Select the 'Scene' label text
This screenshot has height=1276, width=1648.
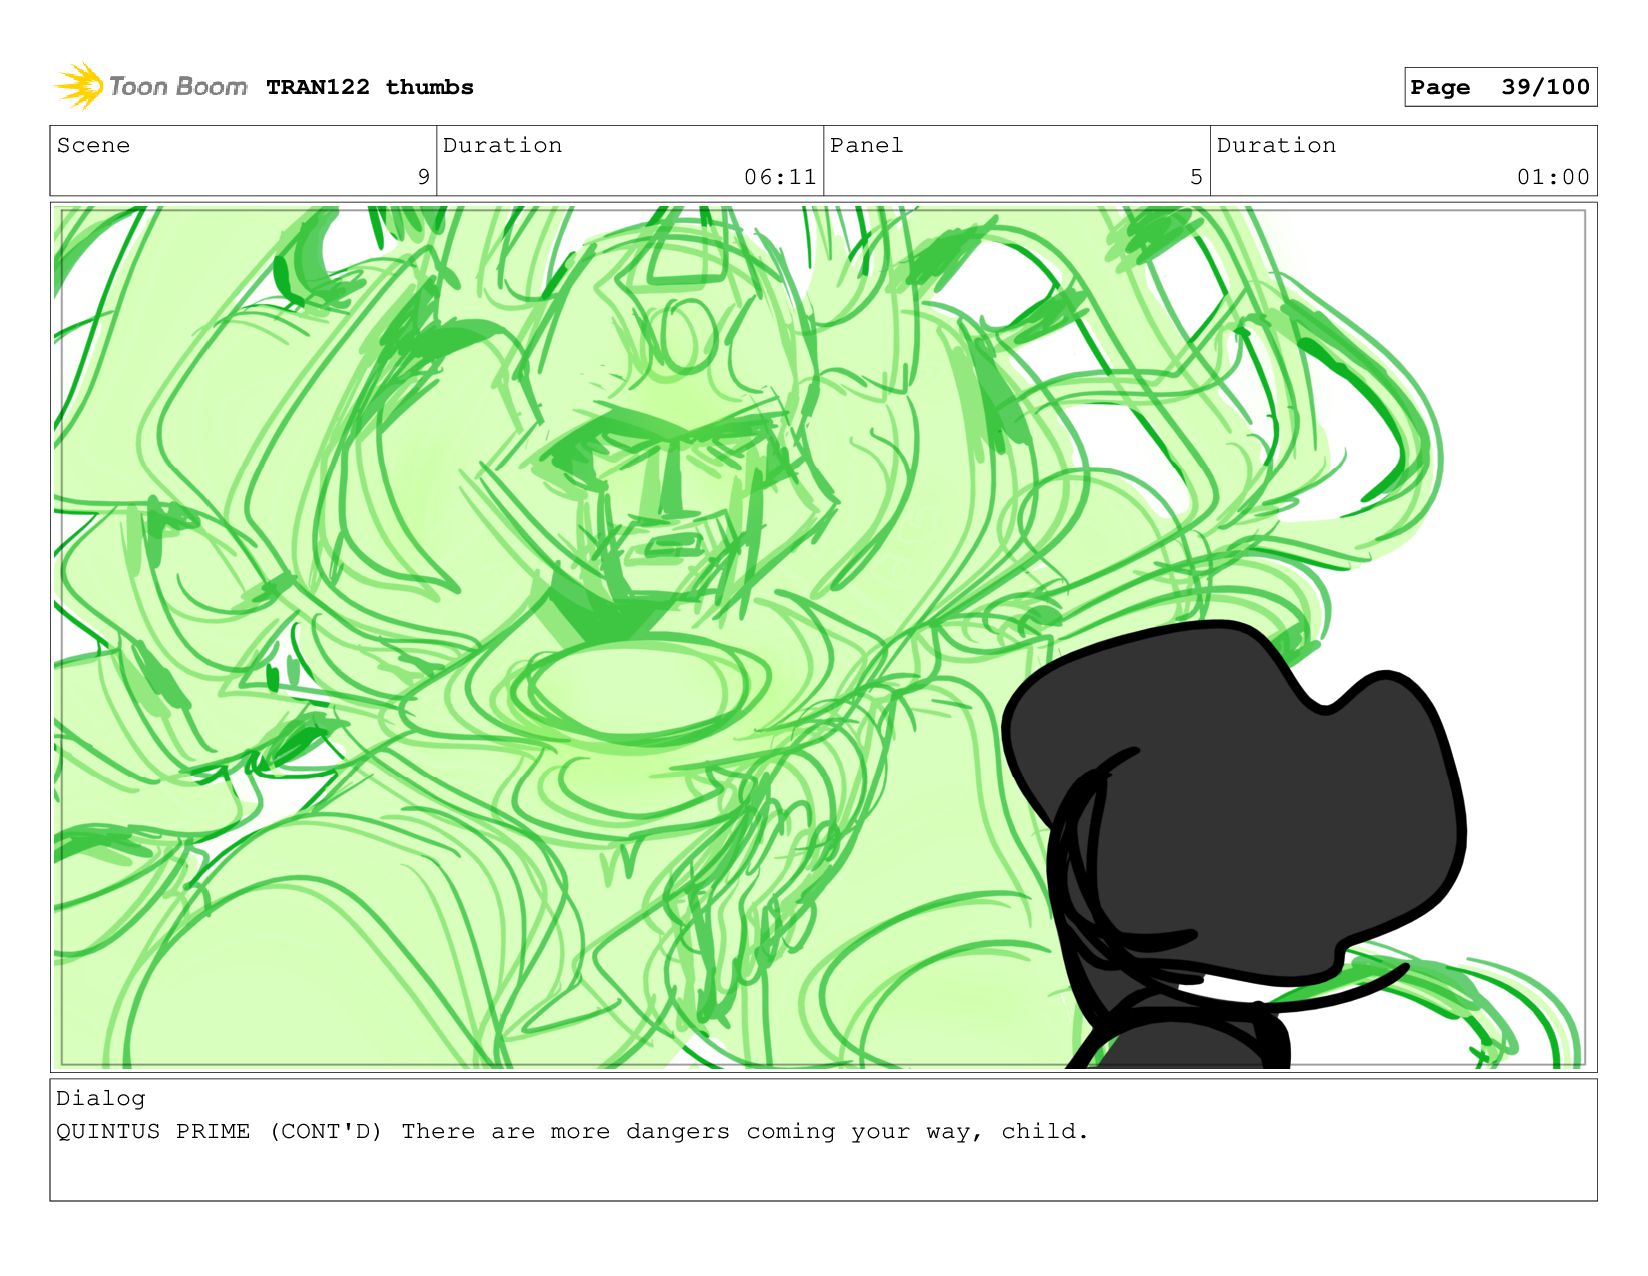point(93,145)
